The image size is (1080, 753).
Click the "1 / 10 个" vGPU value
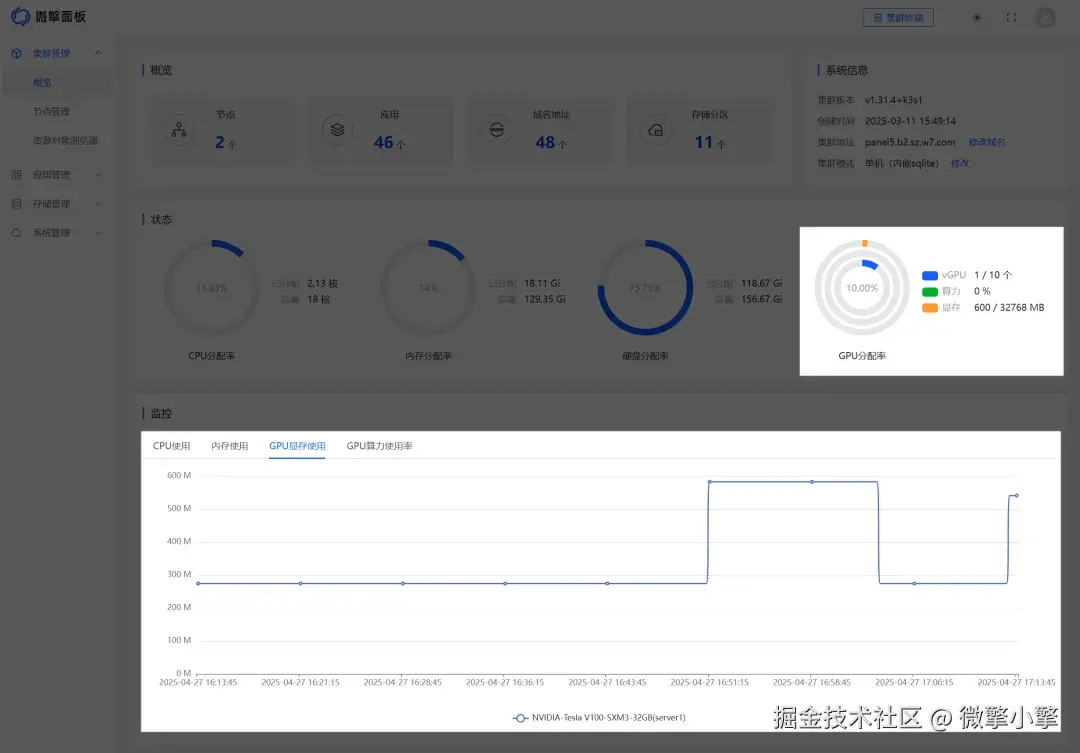[993, 275]
